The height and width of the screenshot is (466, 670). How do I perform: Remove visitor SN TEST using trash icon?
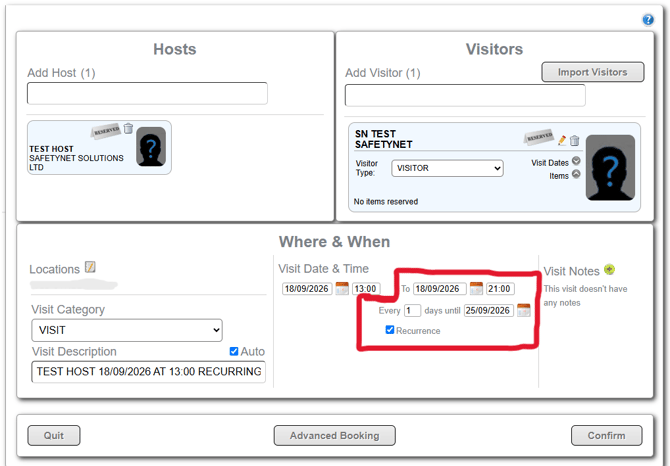(x=575, y=140)
